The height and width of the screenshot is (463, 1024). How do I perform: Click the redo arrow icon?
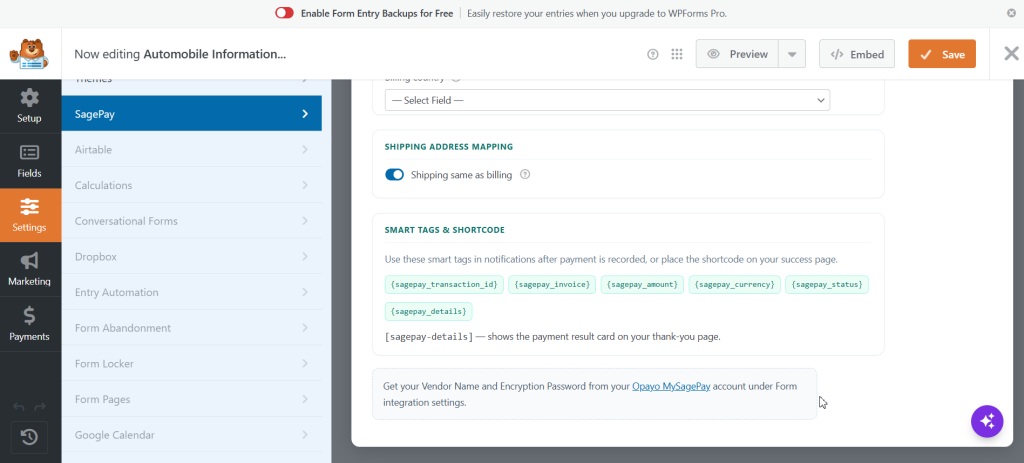40,407
